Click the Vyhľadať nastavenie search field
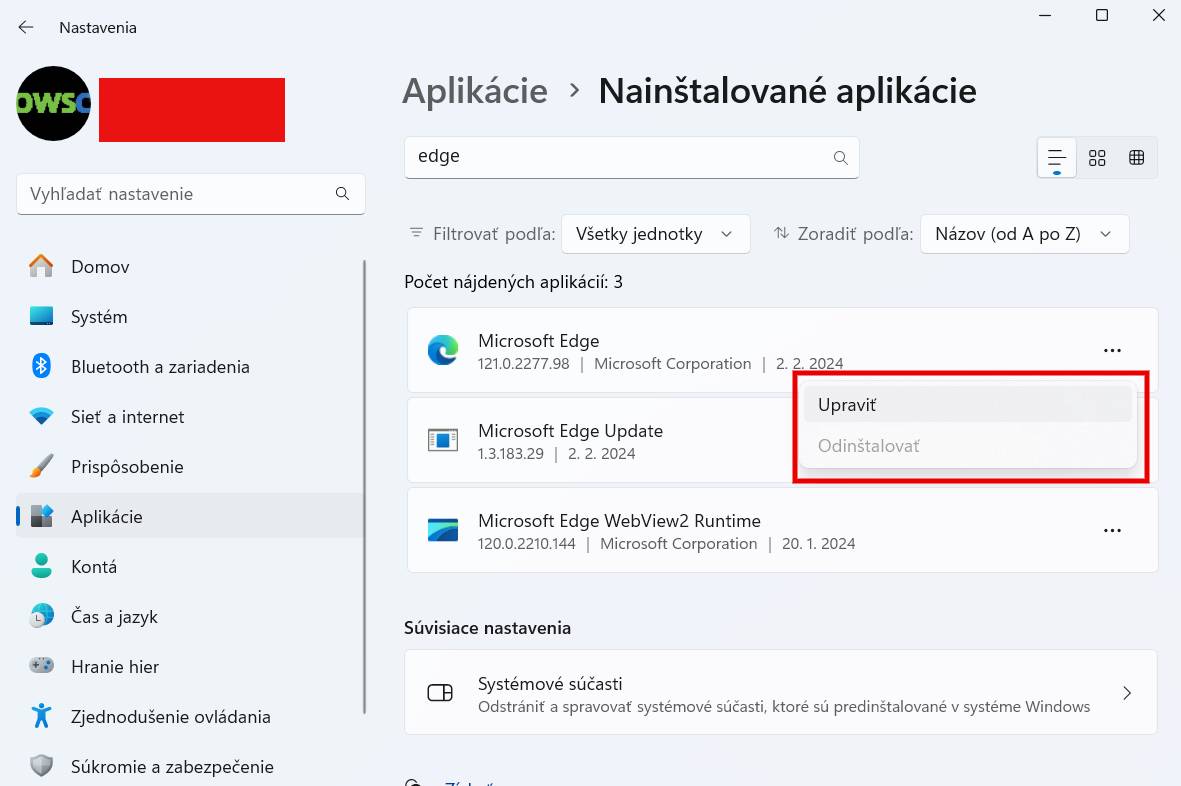The width and height of the screenshot is (1181, 786). click(x=191, y=194)
